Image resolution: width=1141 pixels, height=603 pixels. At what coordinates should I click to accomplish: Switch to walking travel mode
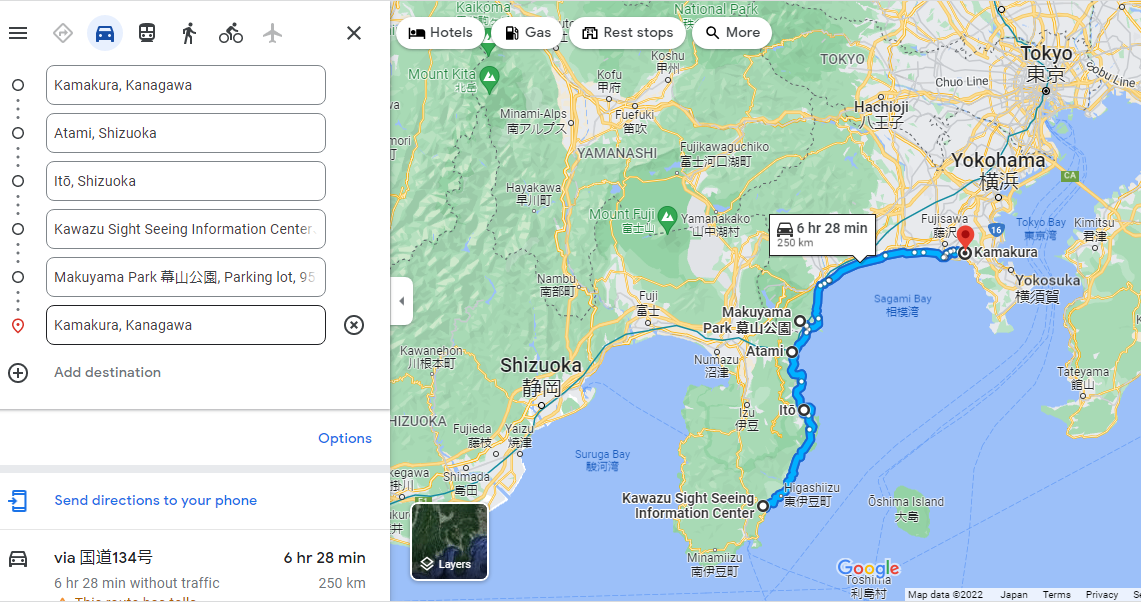coord(188,33)
